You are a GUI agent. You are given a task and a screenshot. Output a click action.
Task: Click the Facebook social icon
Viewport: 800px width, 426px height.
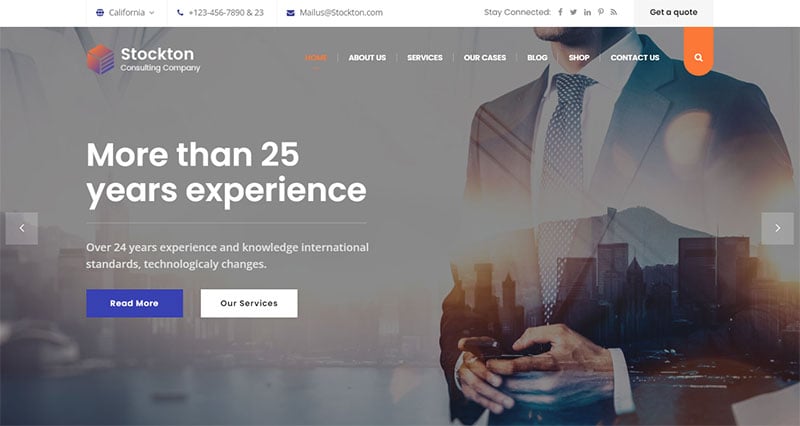(560, 12)
